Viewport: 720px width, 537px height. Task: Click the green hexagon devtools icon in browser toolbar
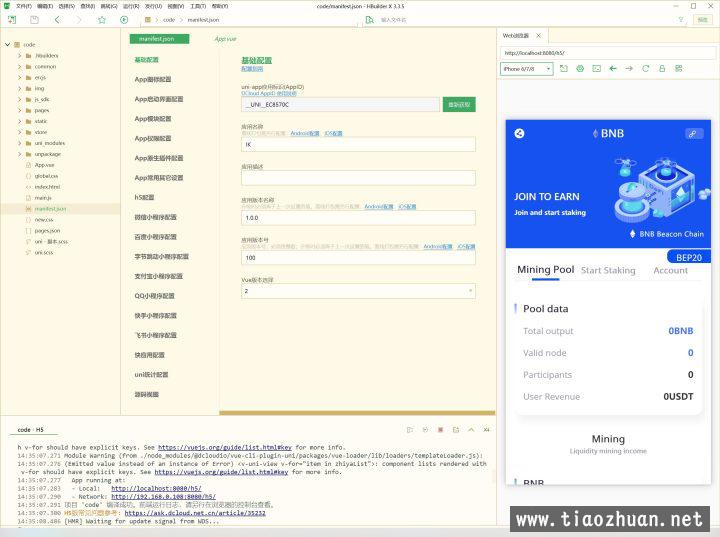580,68
